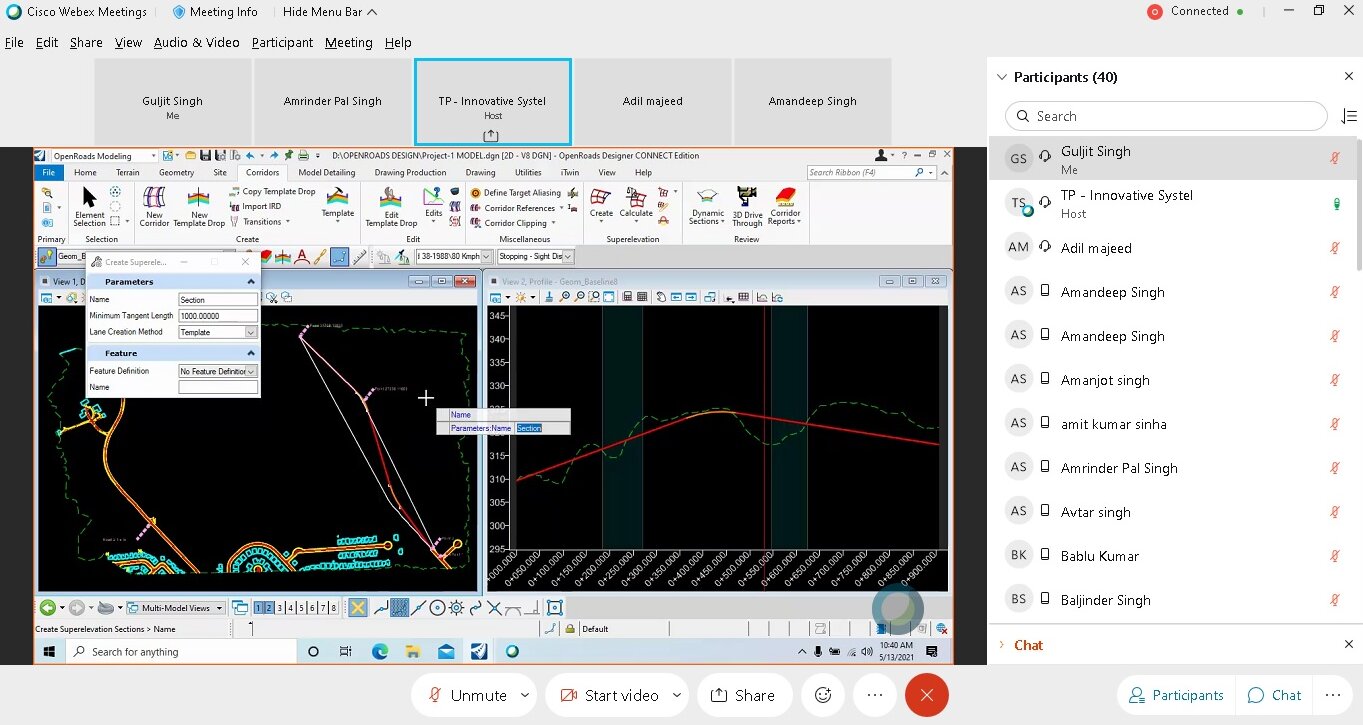The height and width of the screenshot is (725, 1363).
Task: Toggle view number 1 in the view group
Action: point(259,608)
